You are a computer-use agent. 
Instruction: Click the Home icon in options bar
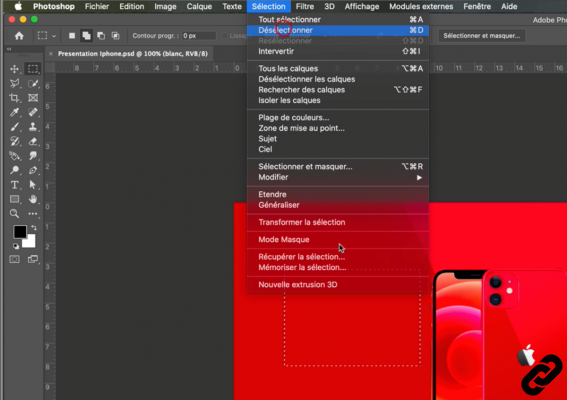[x=19, y=35]
